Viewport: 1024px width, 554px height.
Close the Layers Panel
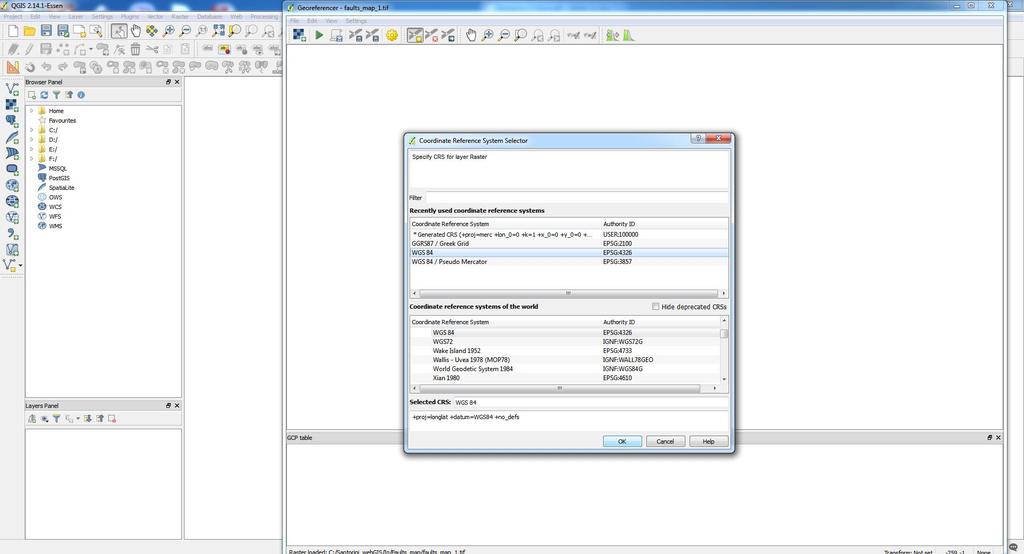[177, 406]
